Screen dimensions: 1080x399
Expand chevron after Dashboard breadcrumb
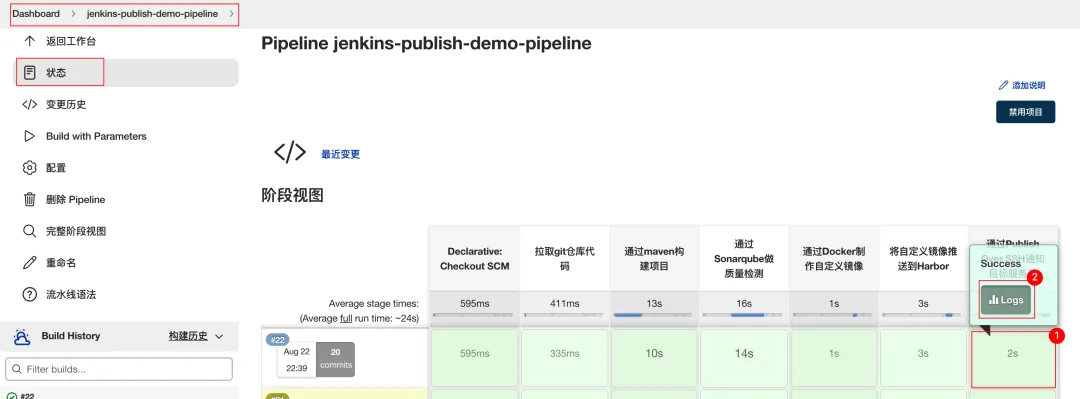(73, 14)
